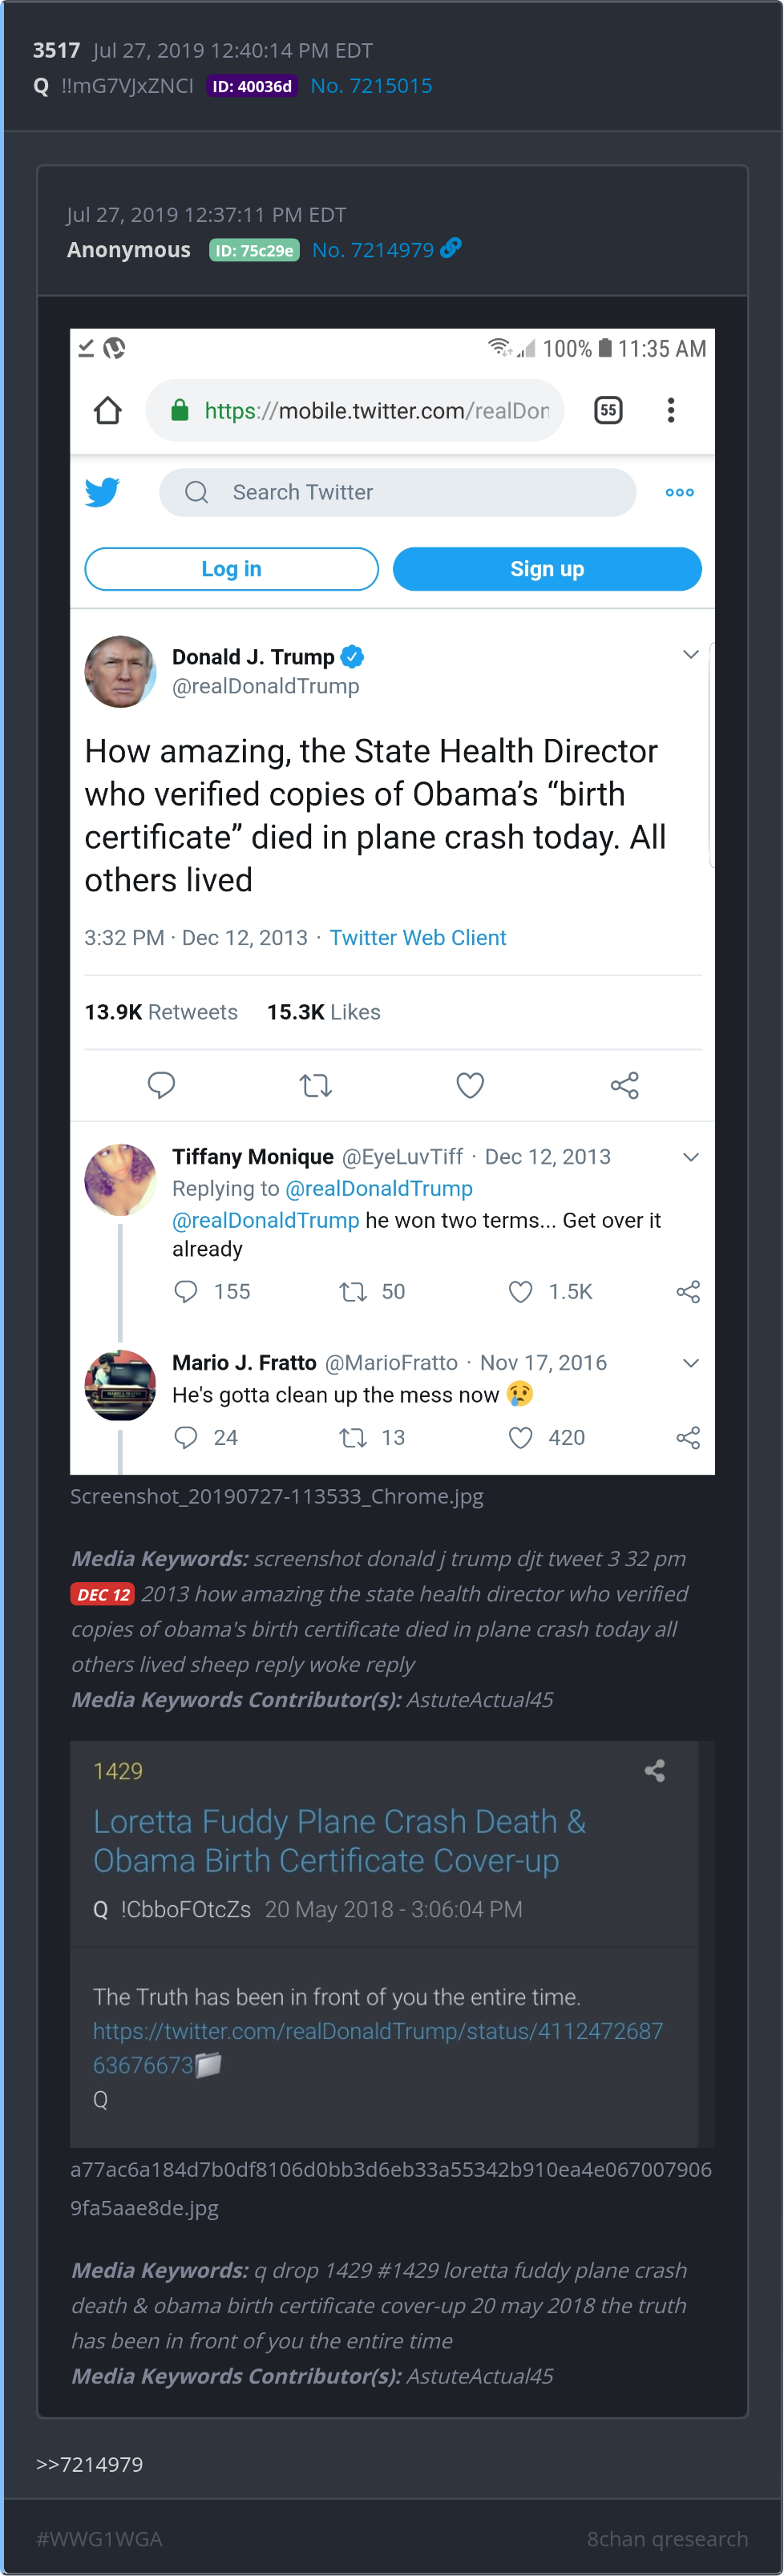
Task: Focus the Search Twitter field
Action: click(398, 492)
